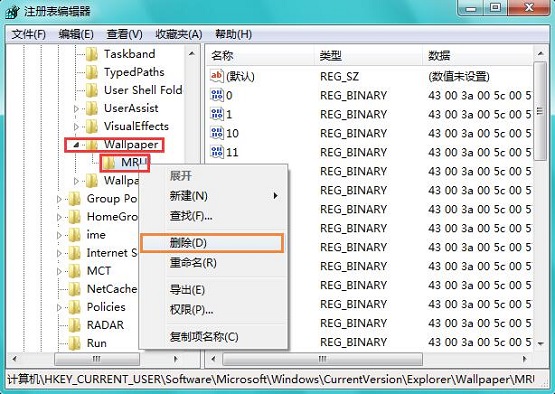Expand the HomeGro key
This screenshot has width=555, height=394.
tap(59, 217)
